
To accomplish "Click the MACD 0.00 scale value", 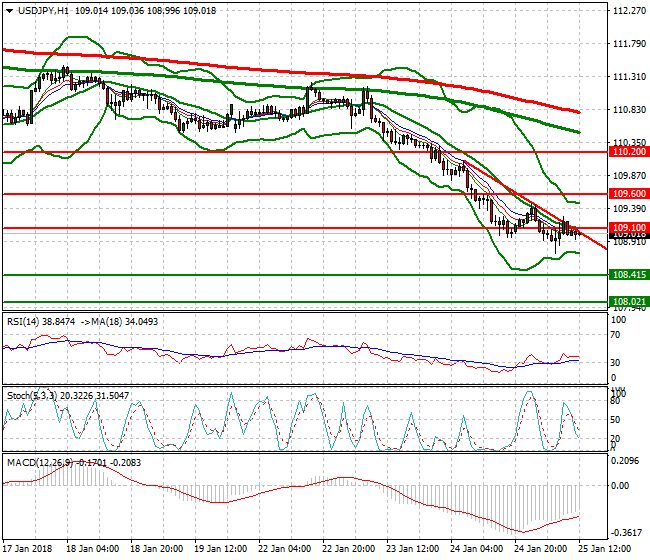I will 620,485.
